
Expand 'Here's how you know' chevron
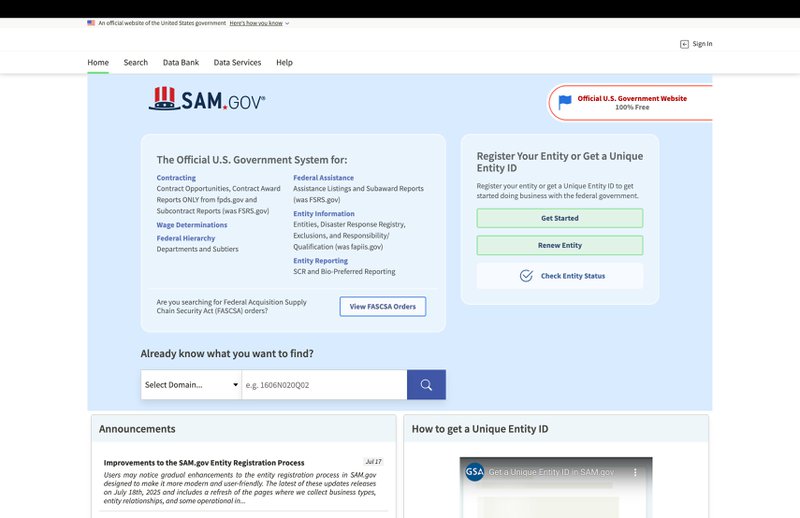click(287, 23)
